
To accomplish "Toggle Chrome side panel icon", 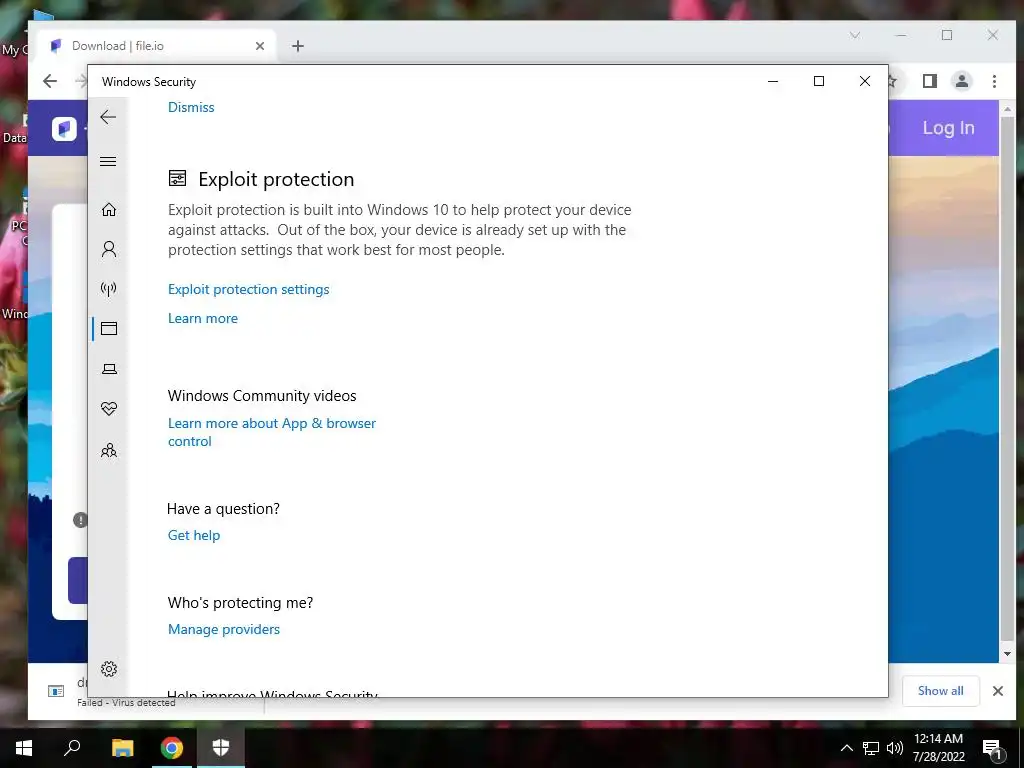I will (x=930, y=81).
